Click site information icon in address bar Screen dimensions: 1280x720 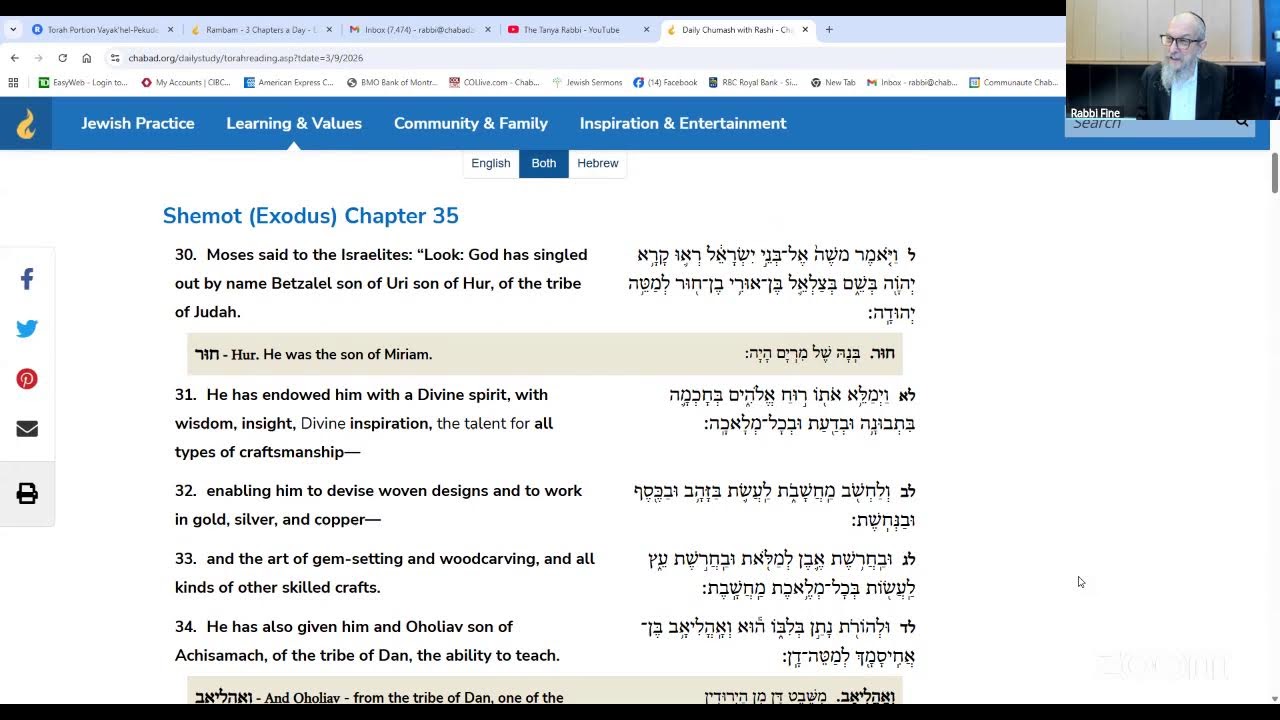click(115, 58)
